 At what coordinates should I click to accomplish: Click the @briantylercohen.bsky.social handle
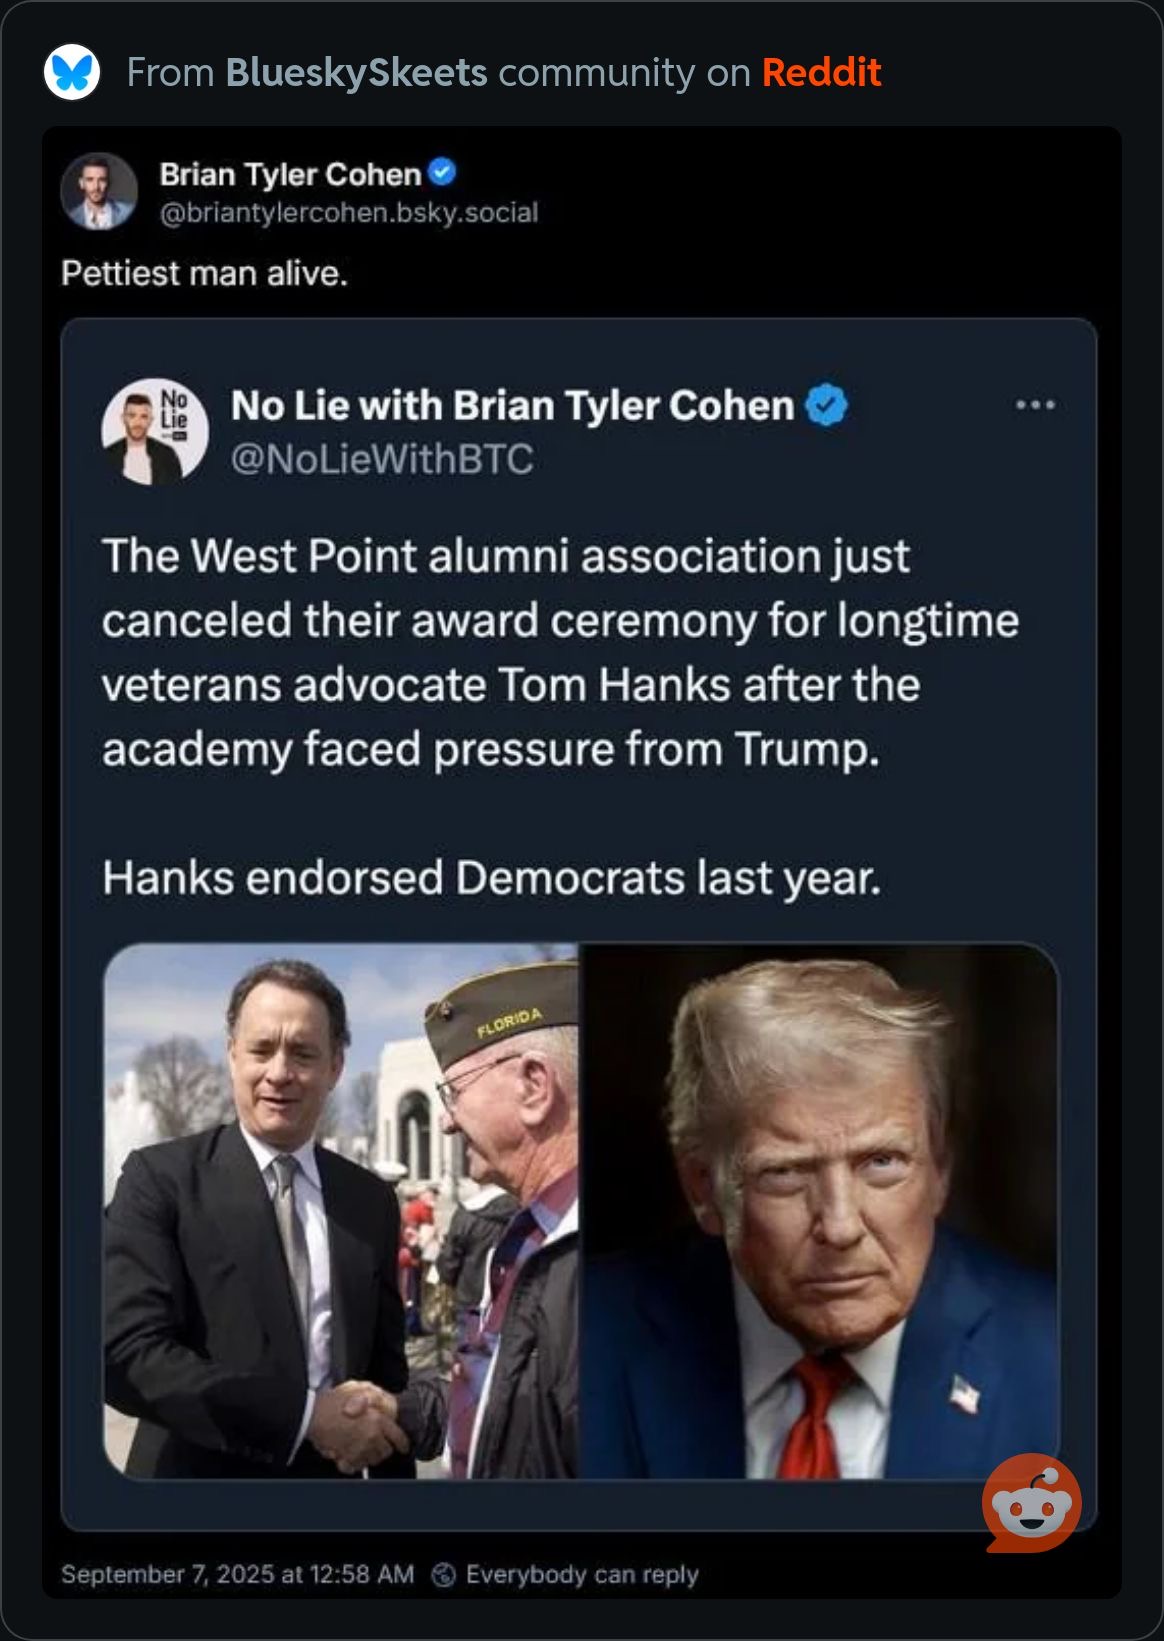(x=349, y=212)
